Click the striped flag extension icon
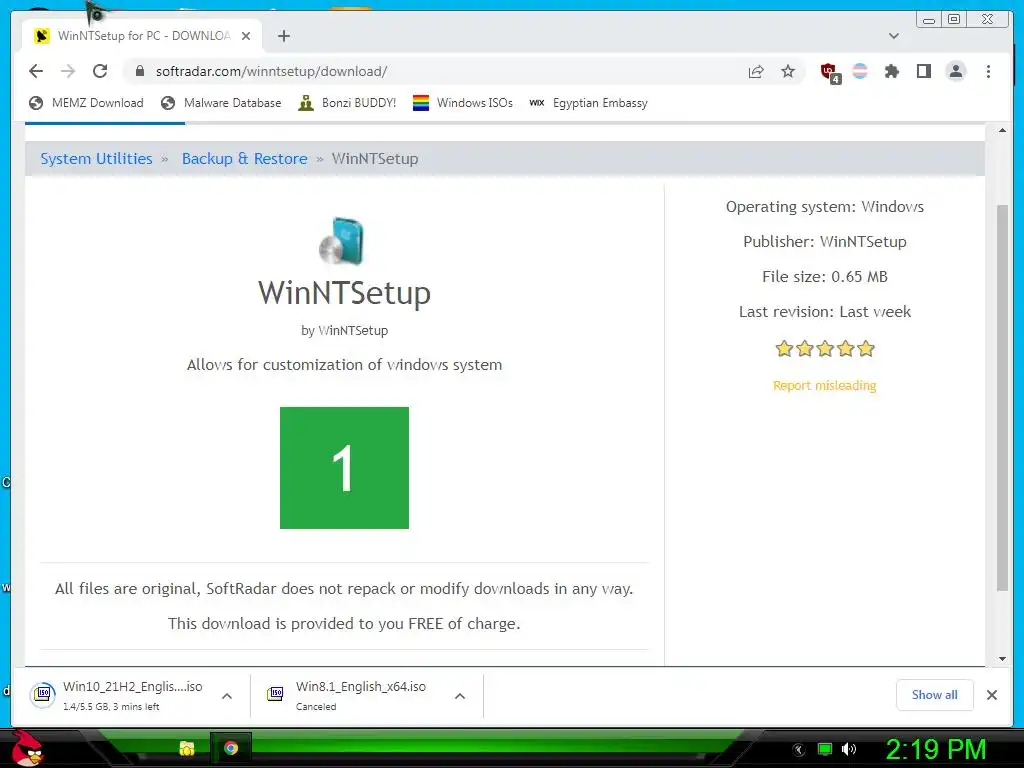This screenshot has width=1024, height=768. pos(860,71)
